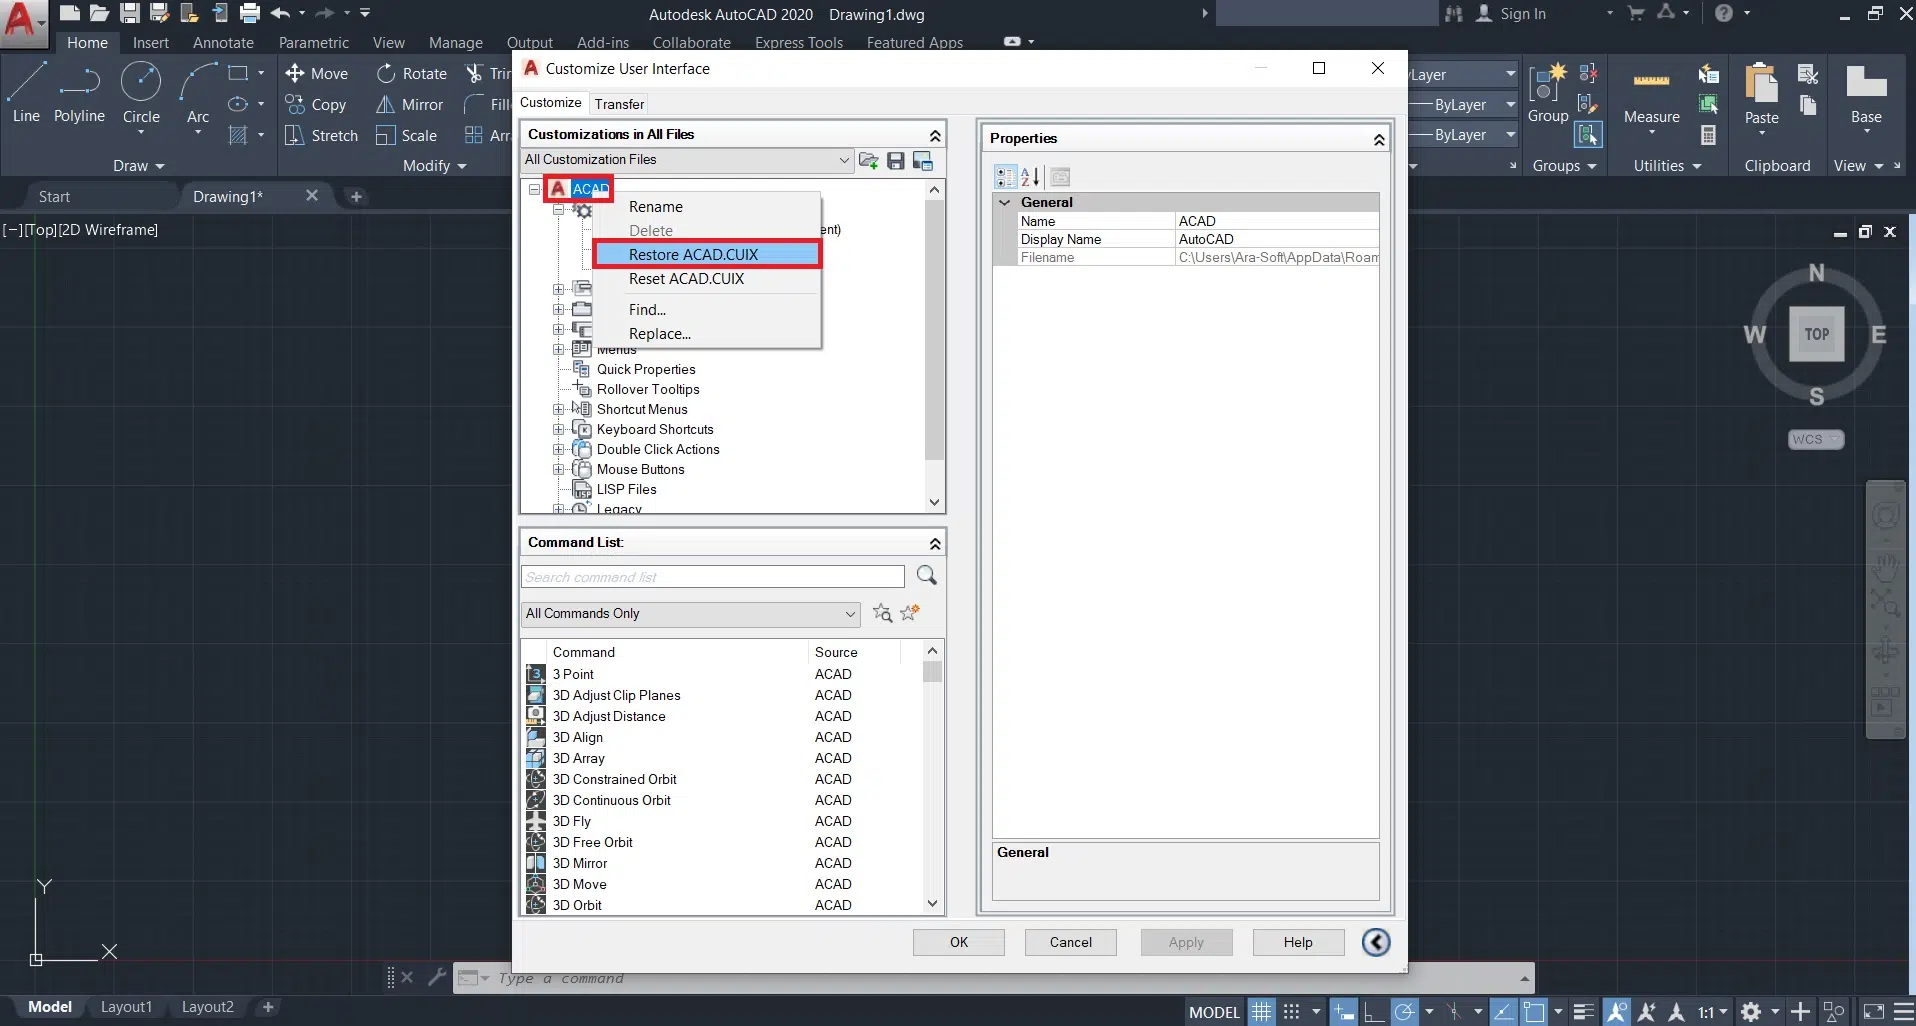This screenshot has width=1916, height=1026.
Task: Toggle the grid display in status bar
Action: coord(1262,1012)
